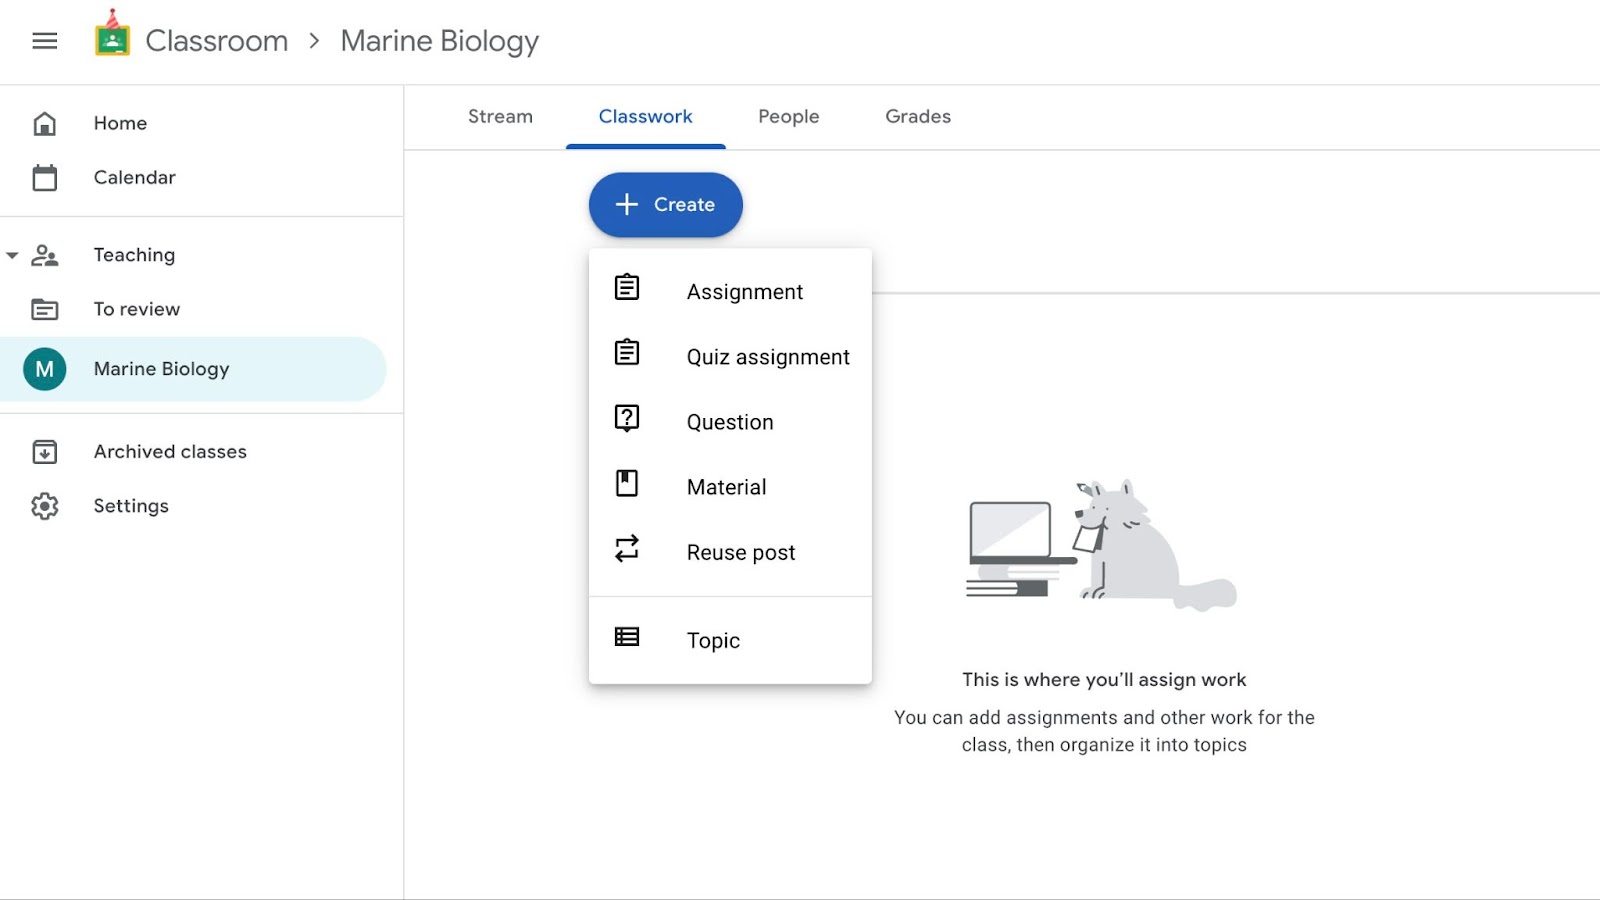Viewport: 1600px width, 900px height.
Task: Open the People tab
Action: (x=788, y=117)
